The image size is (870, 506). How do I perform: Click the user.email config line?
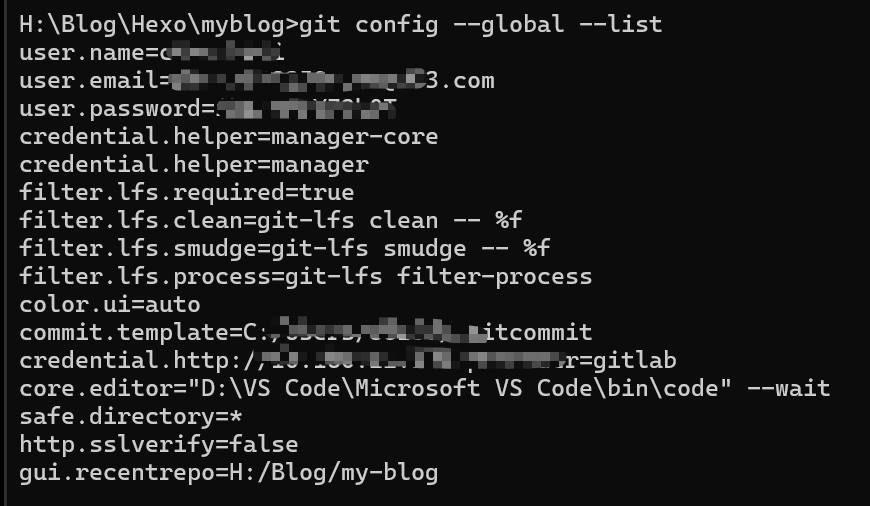257,80
